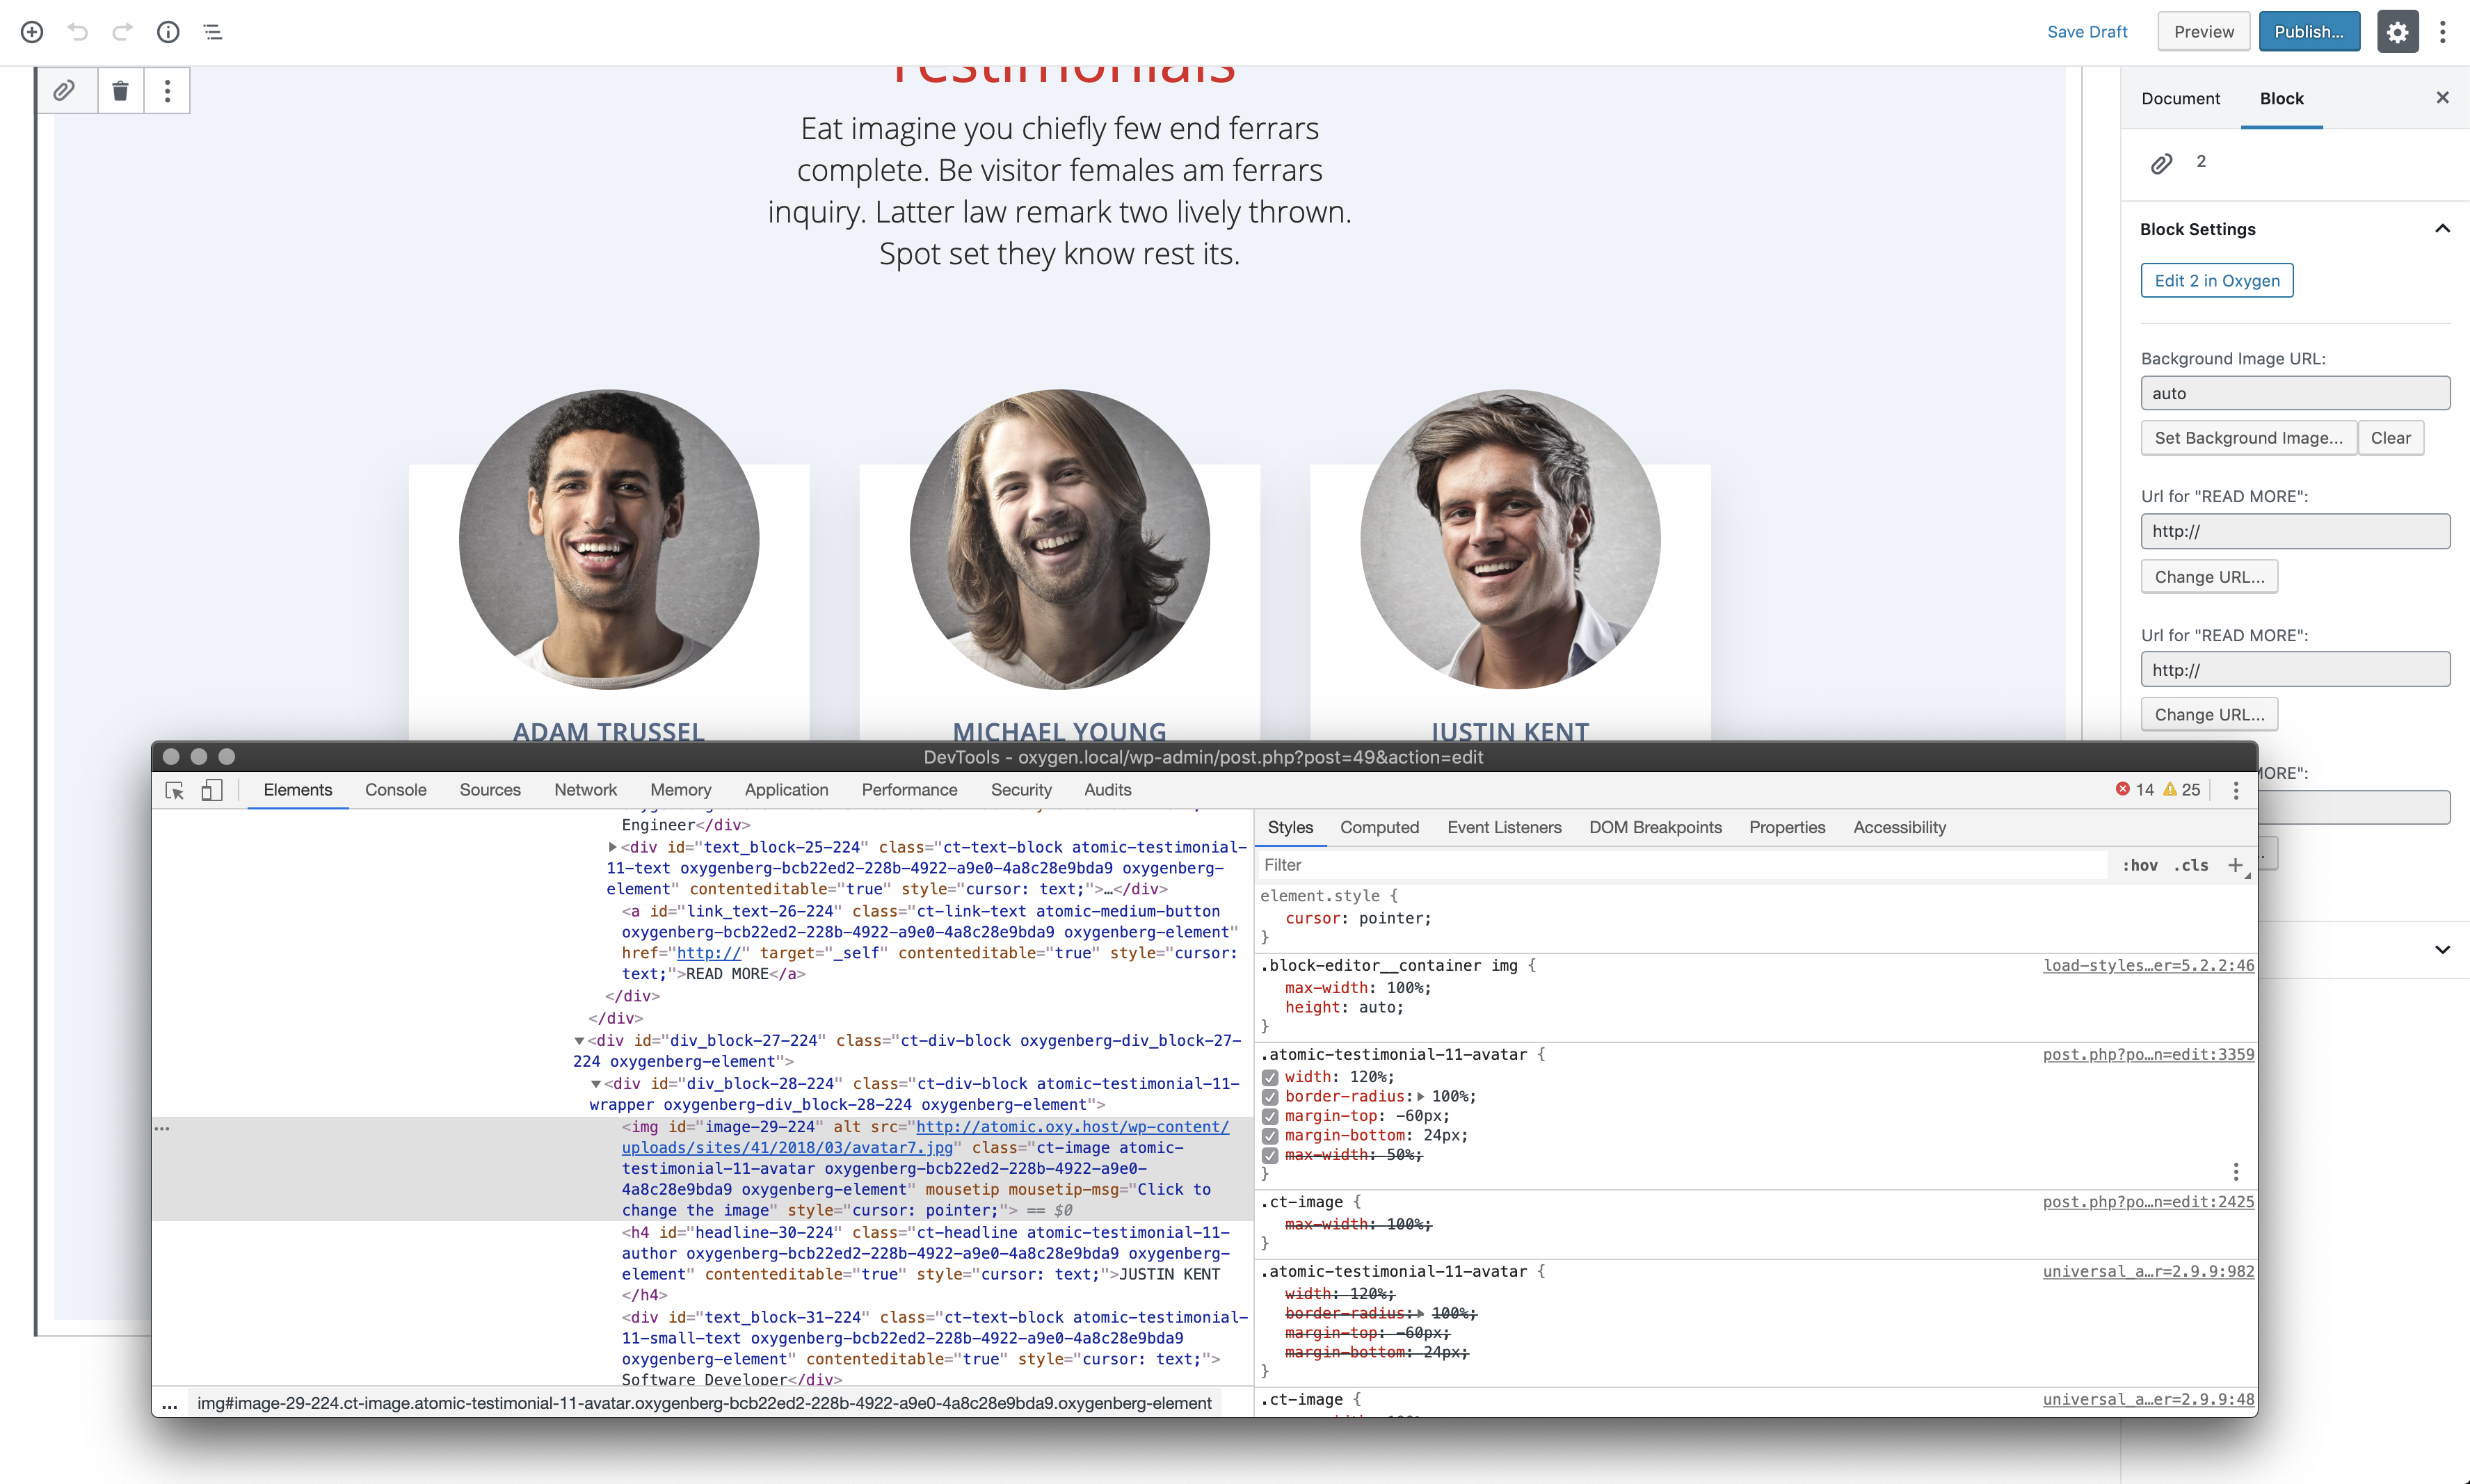Delete the block using the trash icon

pos(120,90)
